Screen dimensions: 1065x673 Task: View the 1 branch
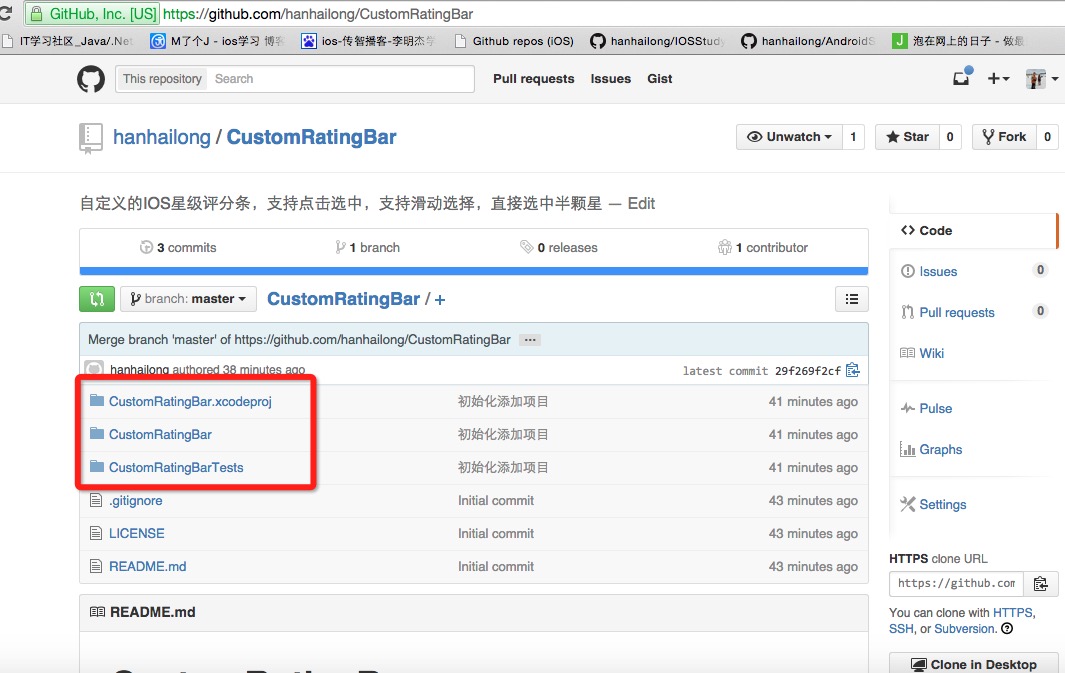click(367, 248)
